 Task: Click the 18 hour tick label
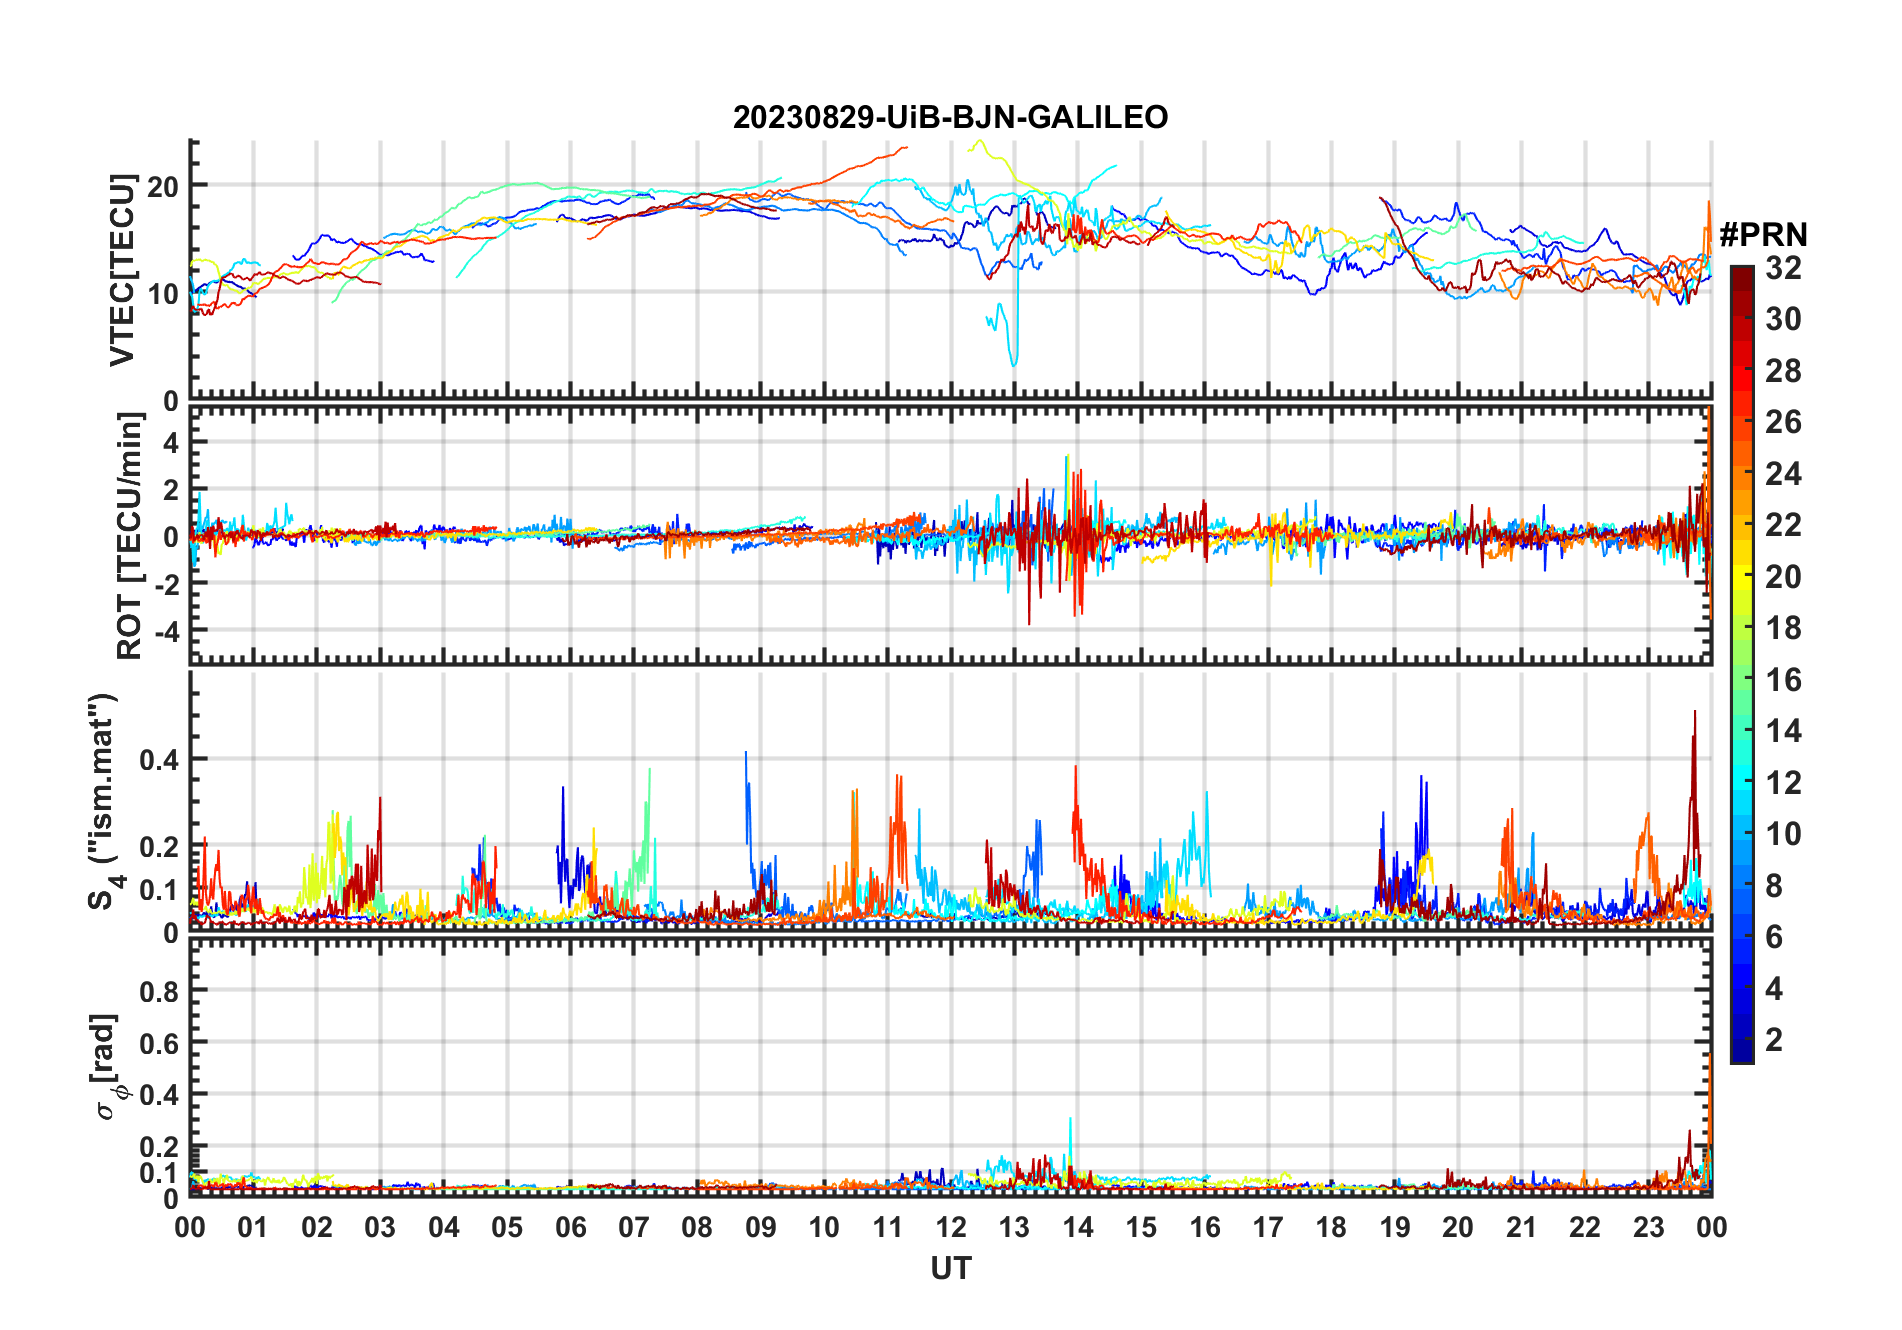pyautogui.click(x=1331, y=1228)
